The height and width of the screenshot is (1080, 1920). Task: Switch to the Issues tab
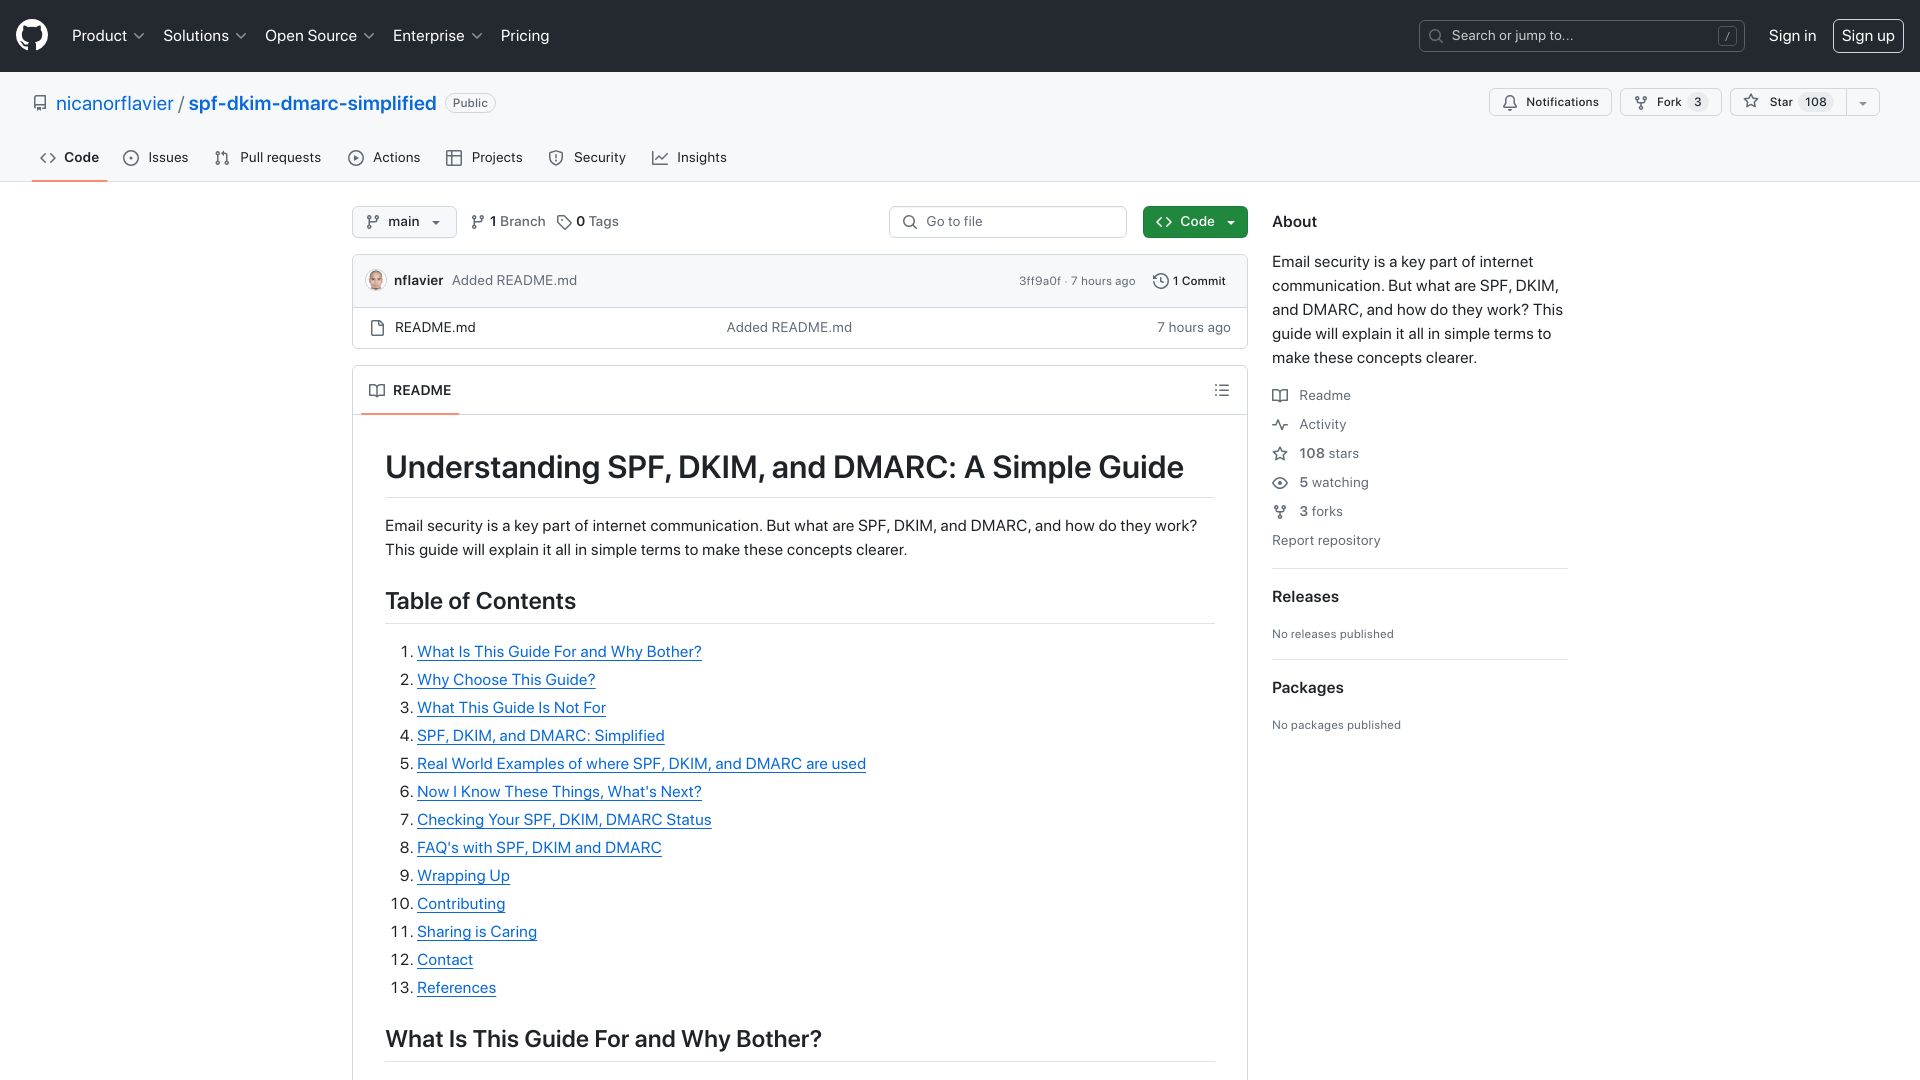point(156,158)
